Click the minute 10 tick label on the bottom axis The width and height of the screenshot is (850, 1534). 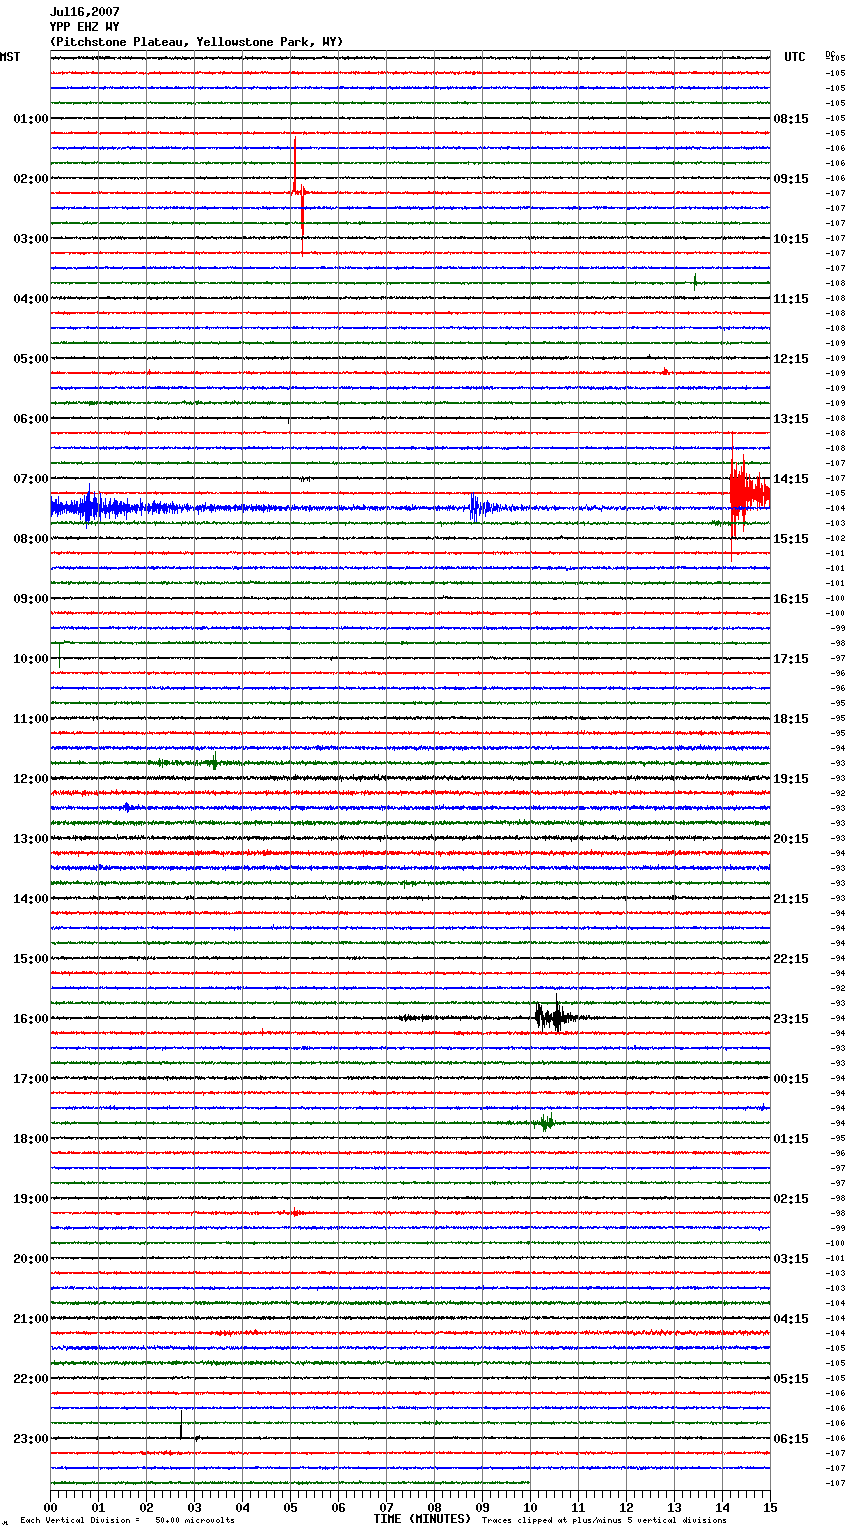click(x=530, y=1507)
